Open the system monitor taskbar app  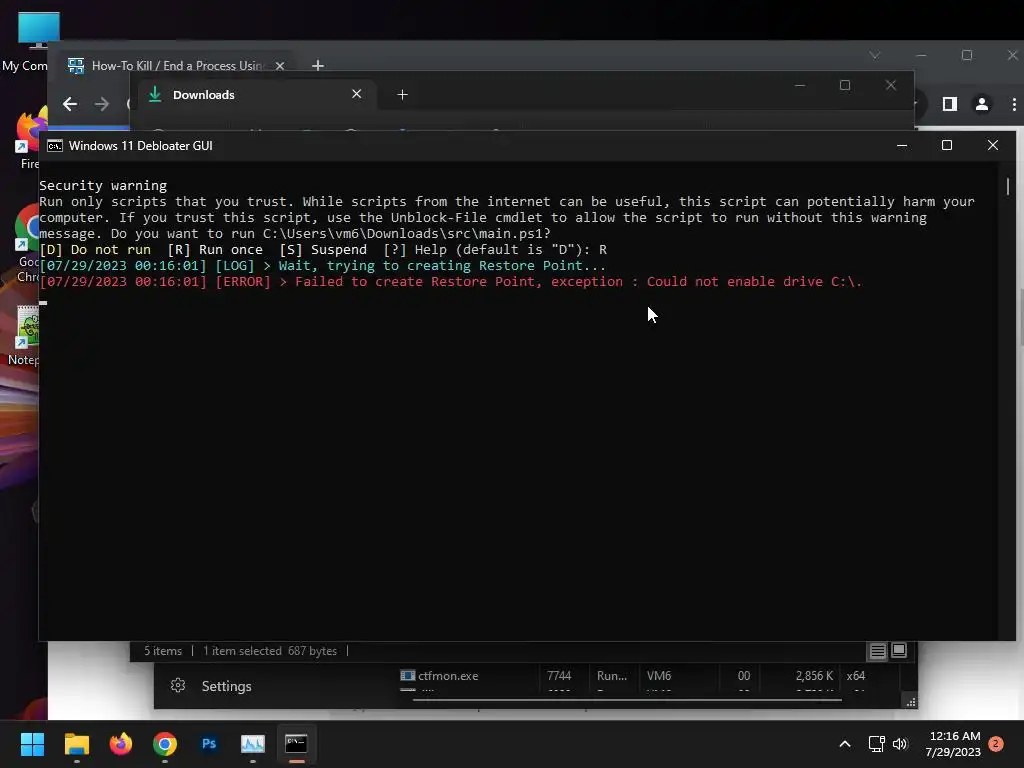click(x=253, y=744)
